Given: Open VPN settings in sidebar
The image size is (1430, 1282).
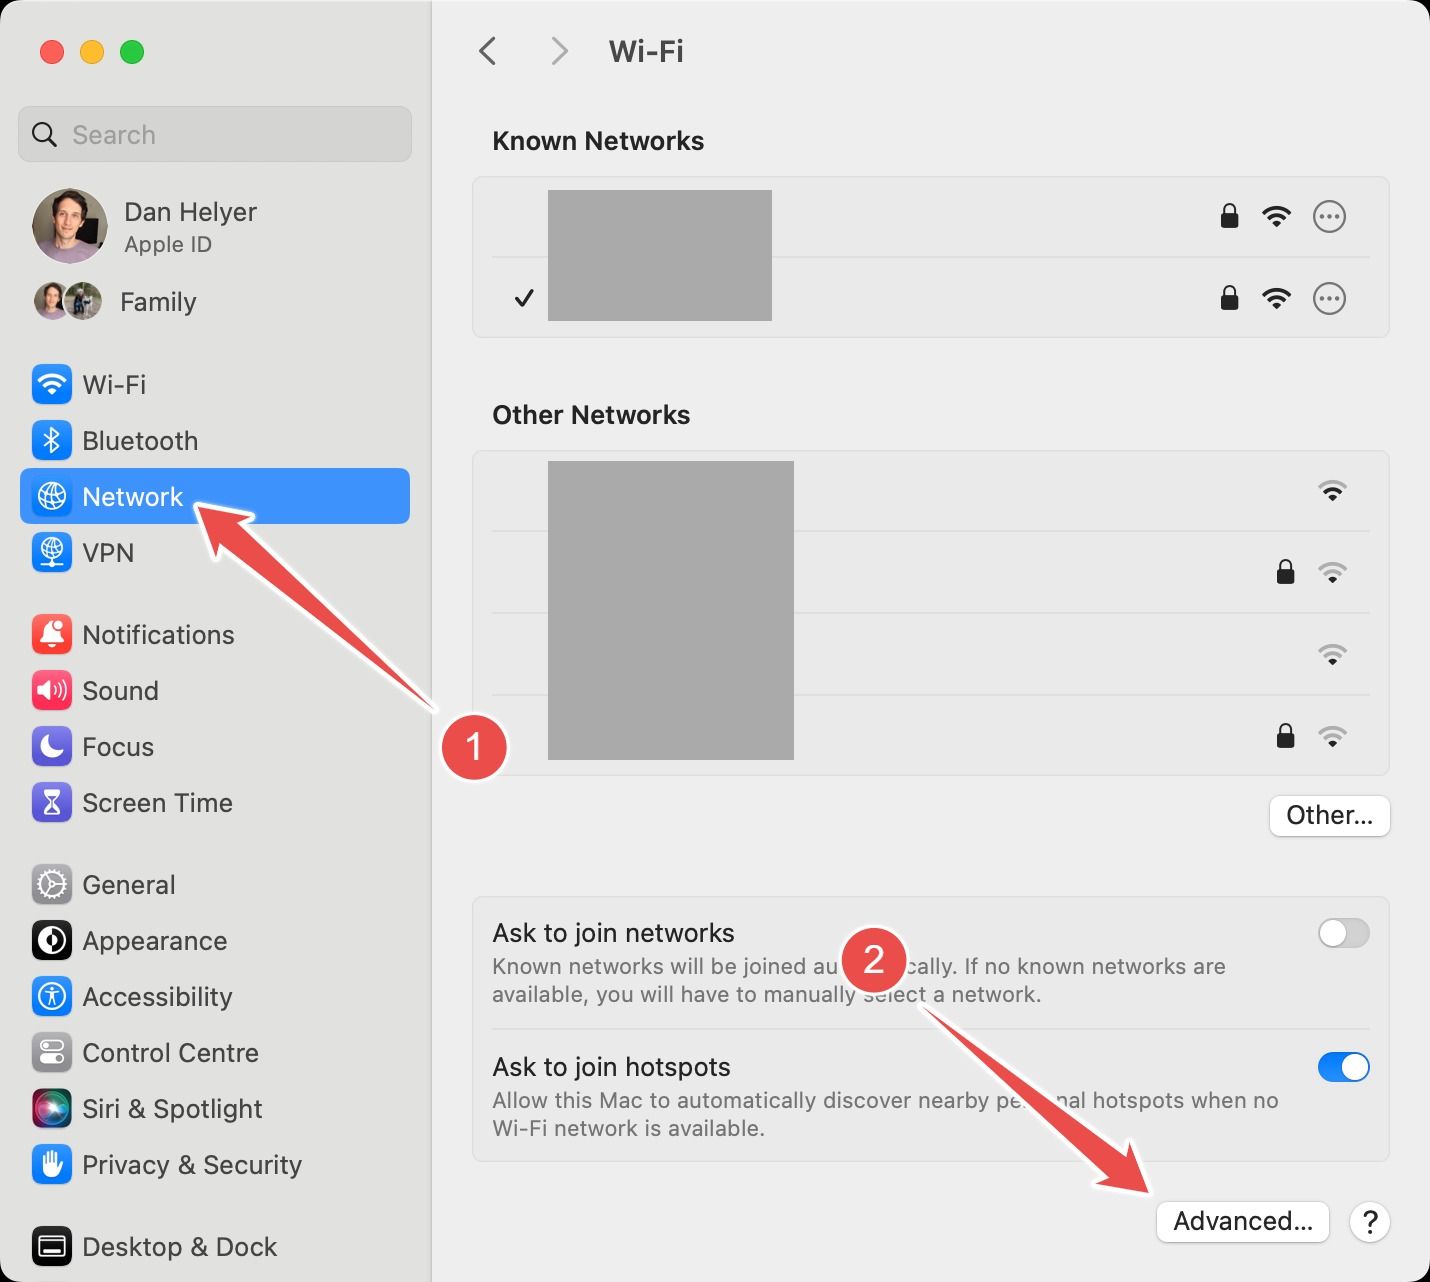Looking at the screenshot, I should [214, 552].
